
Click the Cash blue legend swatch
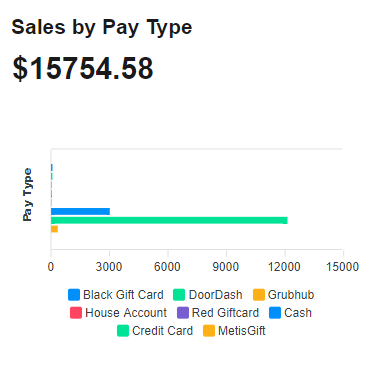coord(275,313)
